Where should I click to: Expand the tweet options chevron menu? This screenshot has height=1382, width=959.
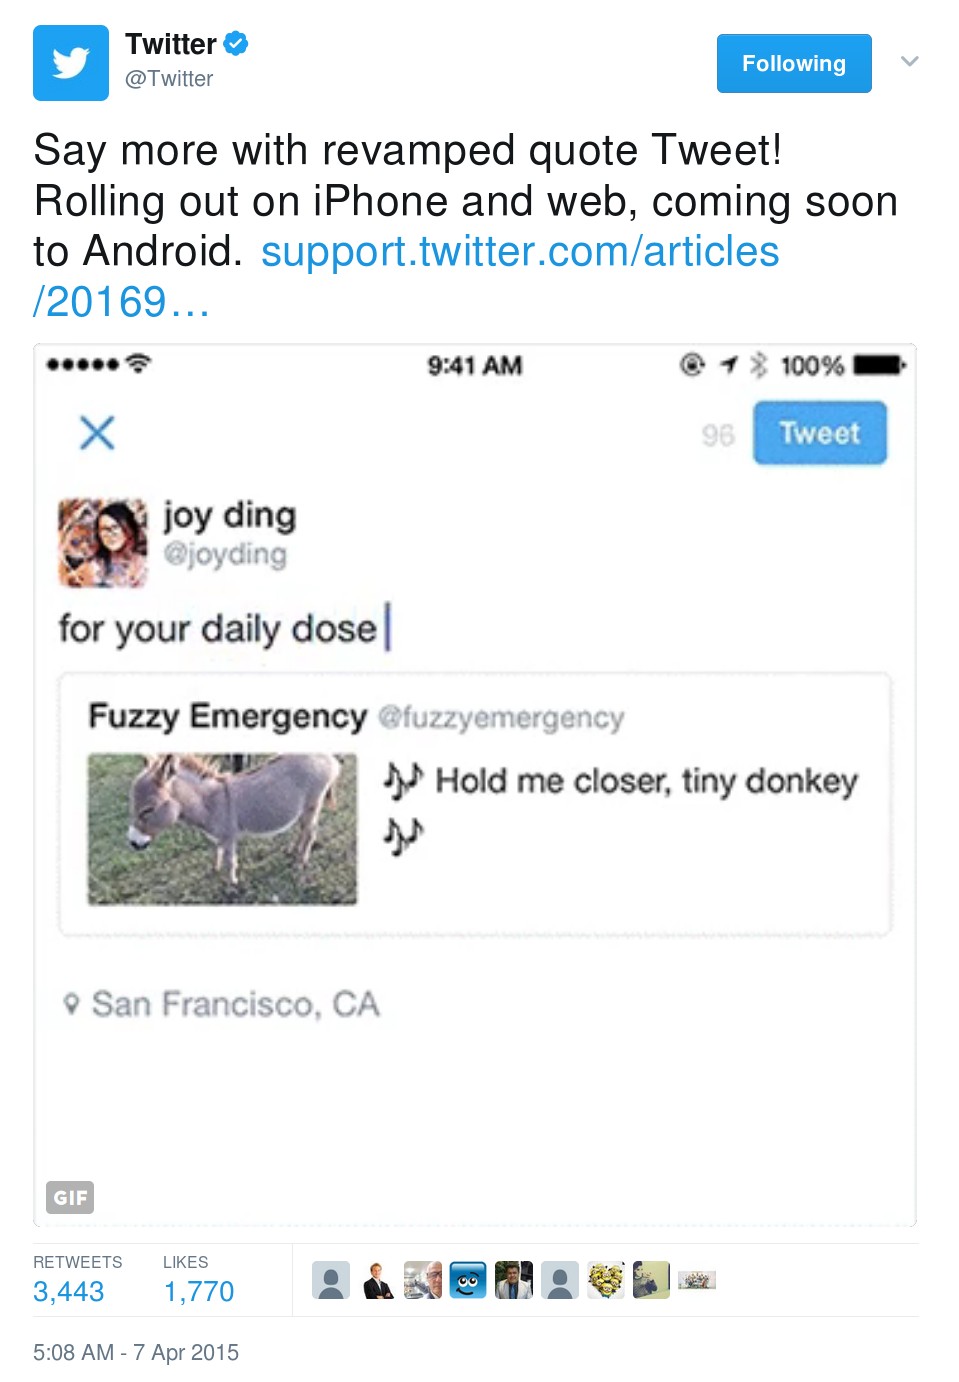click(909, 62)
